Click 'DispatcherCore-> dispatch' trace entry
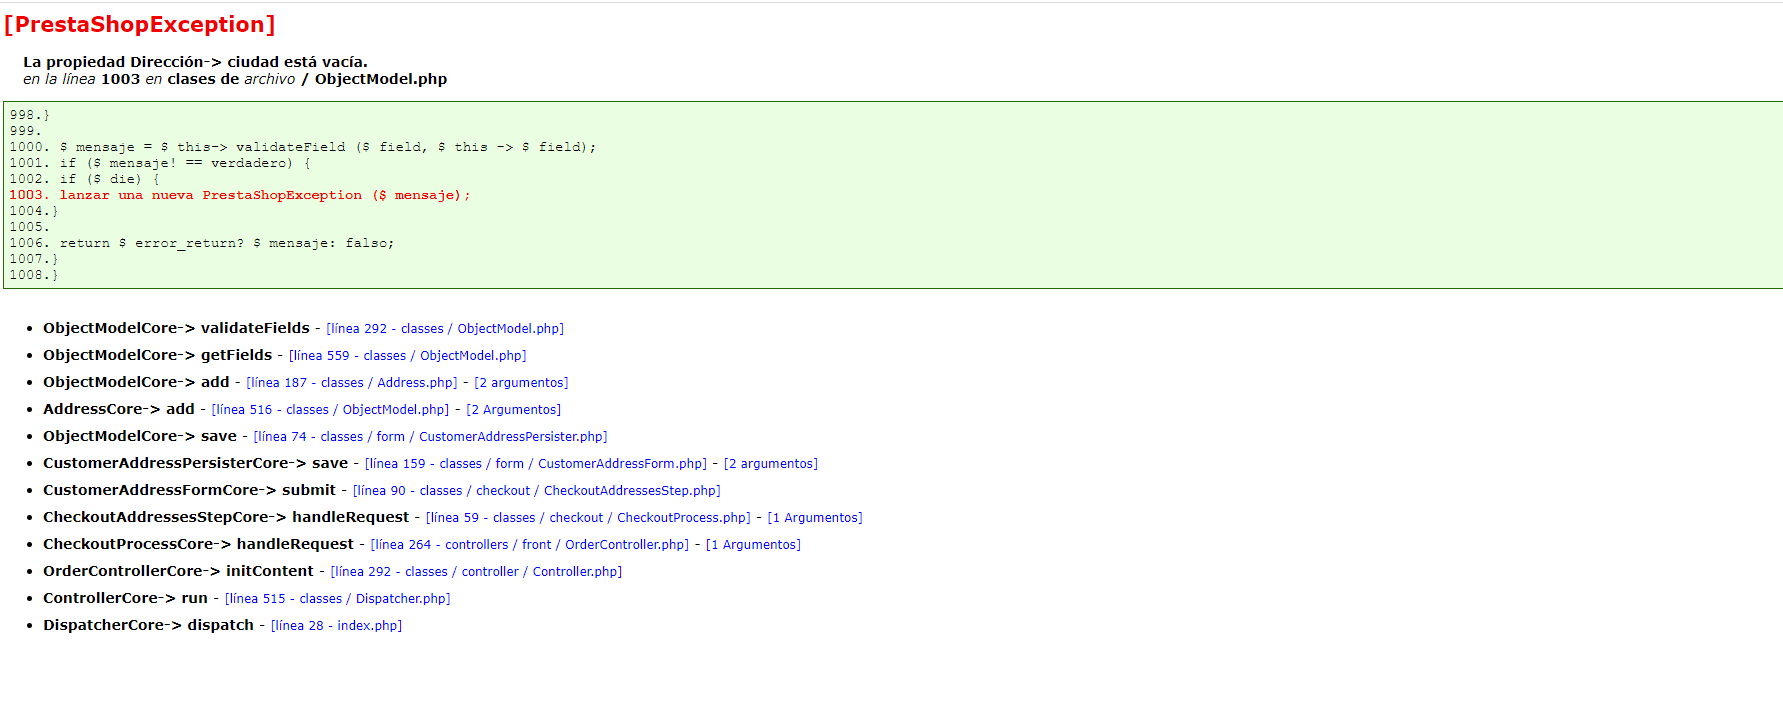Image resolution: width=1783 pixels, height=724 pixels. [x=148, y=625]
